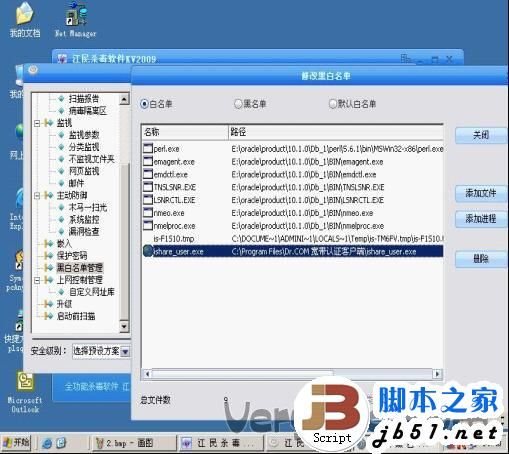The height and width of the screenshot is (454, 509).
Task: Select 黑白名单管理 tree item
Action: click(79, 268)
